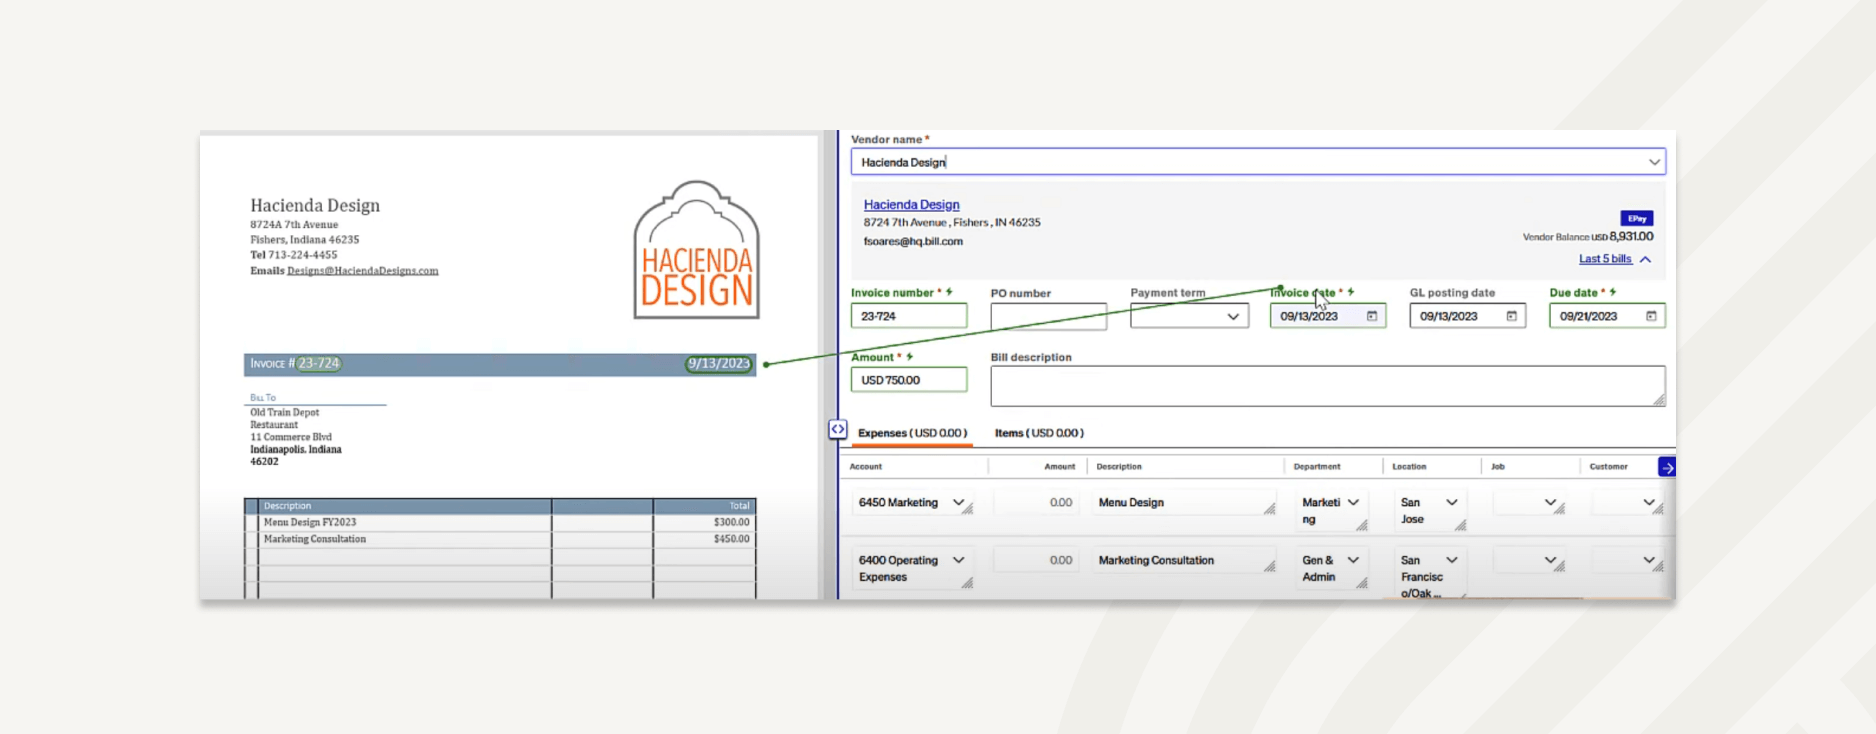Open the 6450 Marketing account dropdown
The height and width of the screenshot is (734, 1876).
click(959, 502)
